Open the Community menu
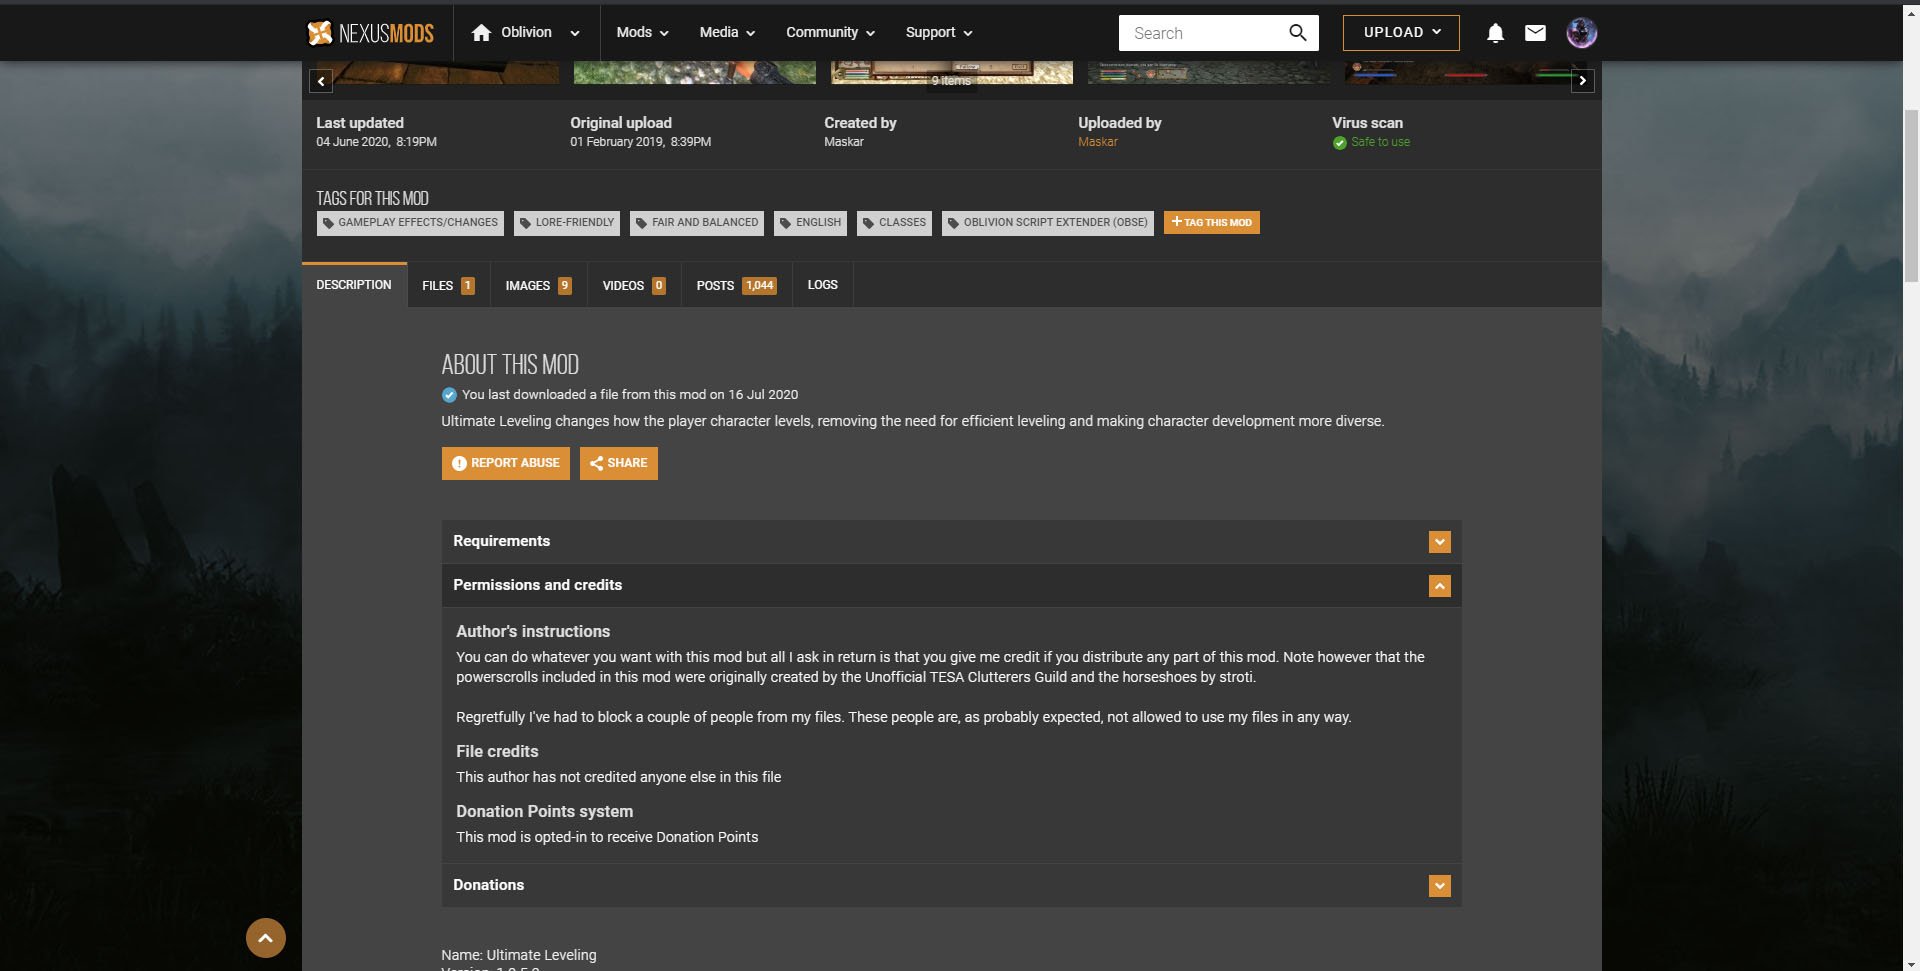The width and height of the screenshot is (1920, 971). pos(830,33)
